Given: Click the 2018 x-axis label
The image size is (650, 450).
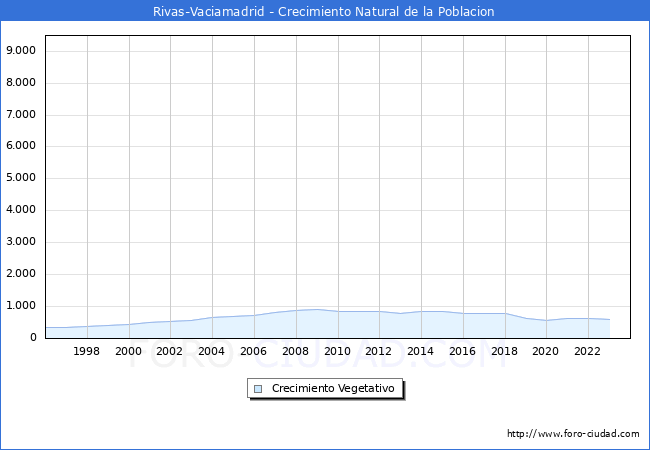Looking at the screenshot, I should coord(504,351).
